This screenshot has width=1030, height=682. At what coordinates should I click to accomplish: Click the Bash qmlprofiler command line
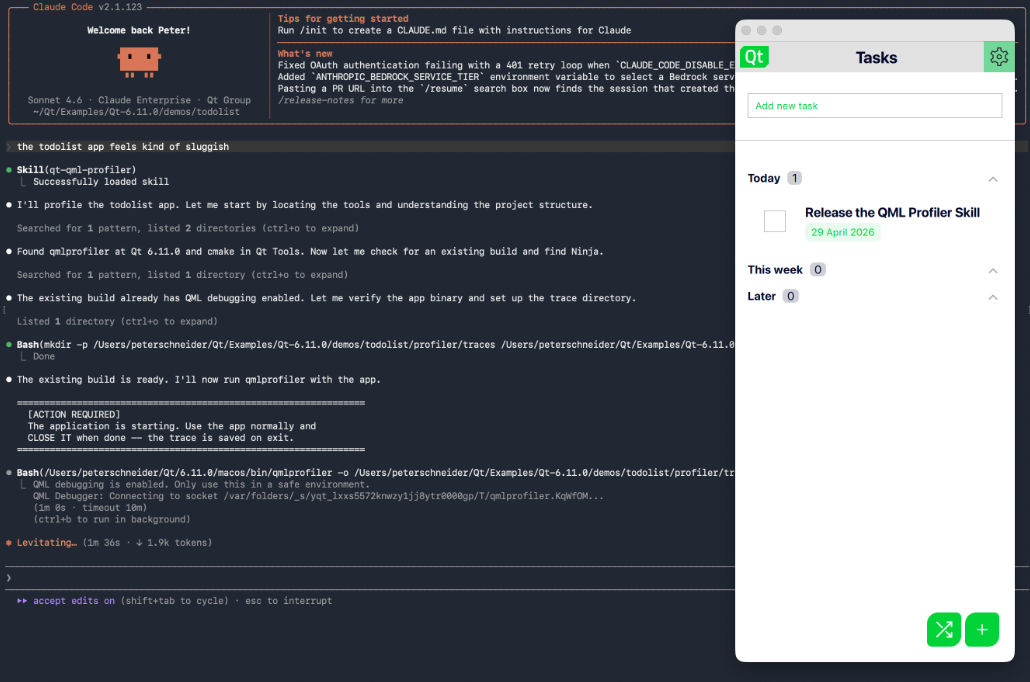pyautogui.click(x=375, y=472)
